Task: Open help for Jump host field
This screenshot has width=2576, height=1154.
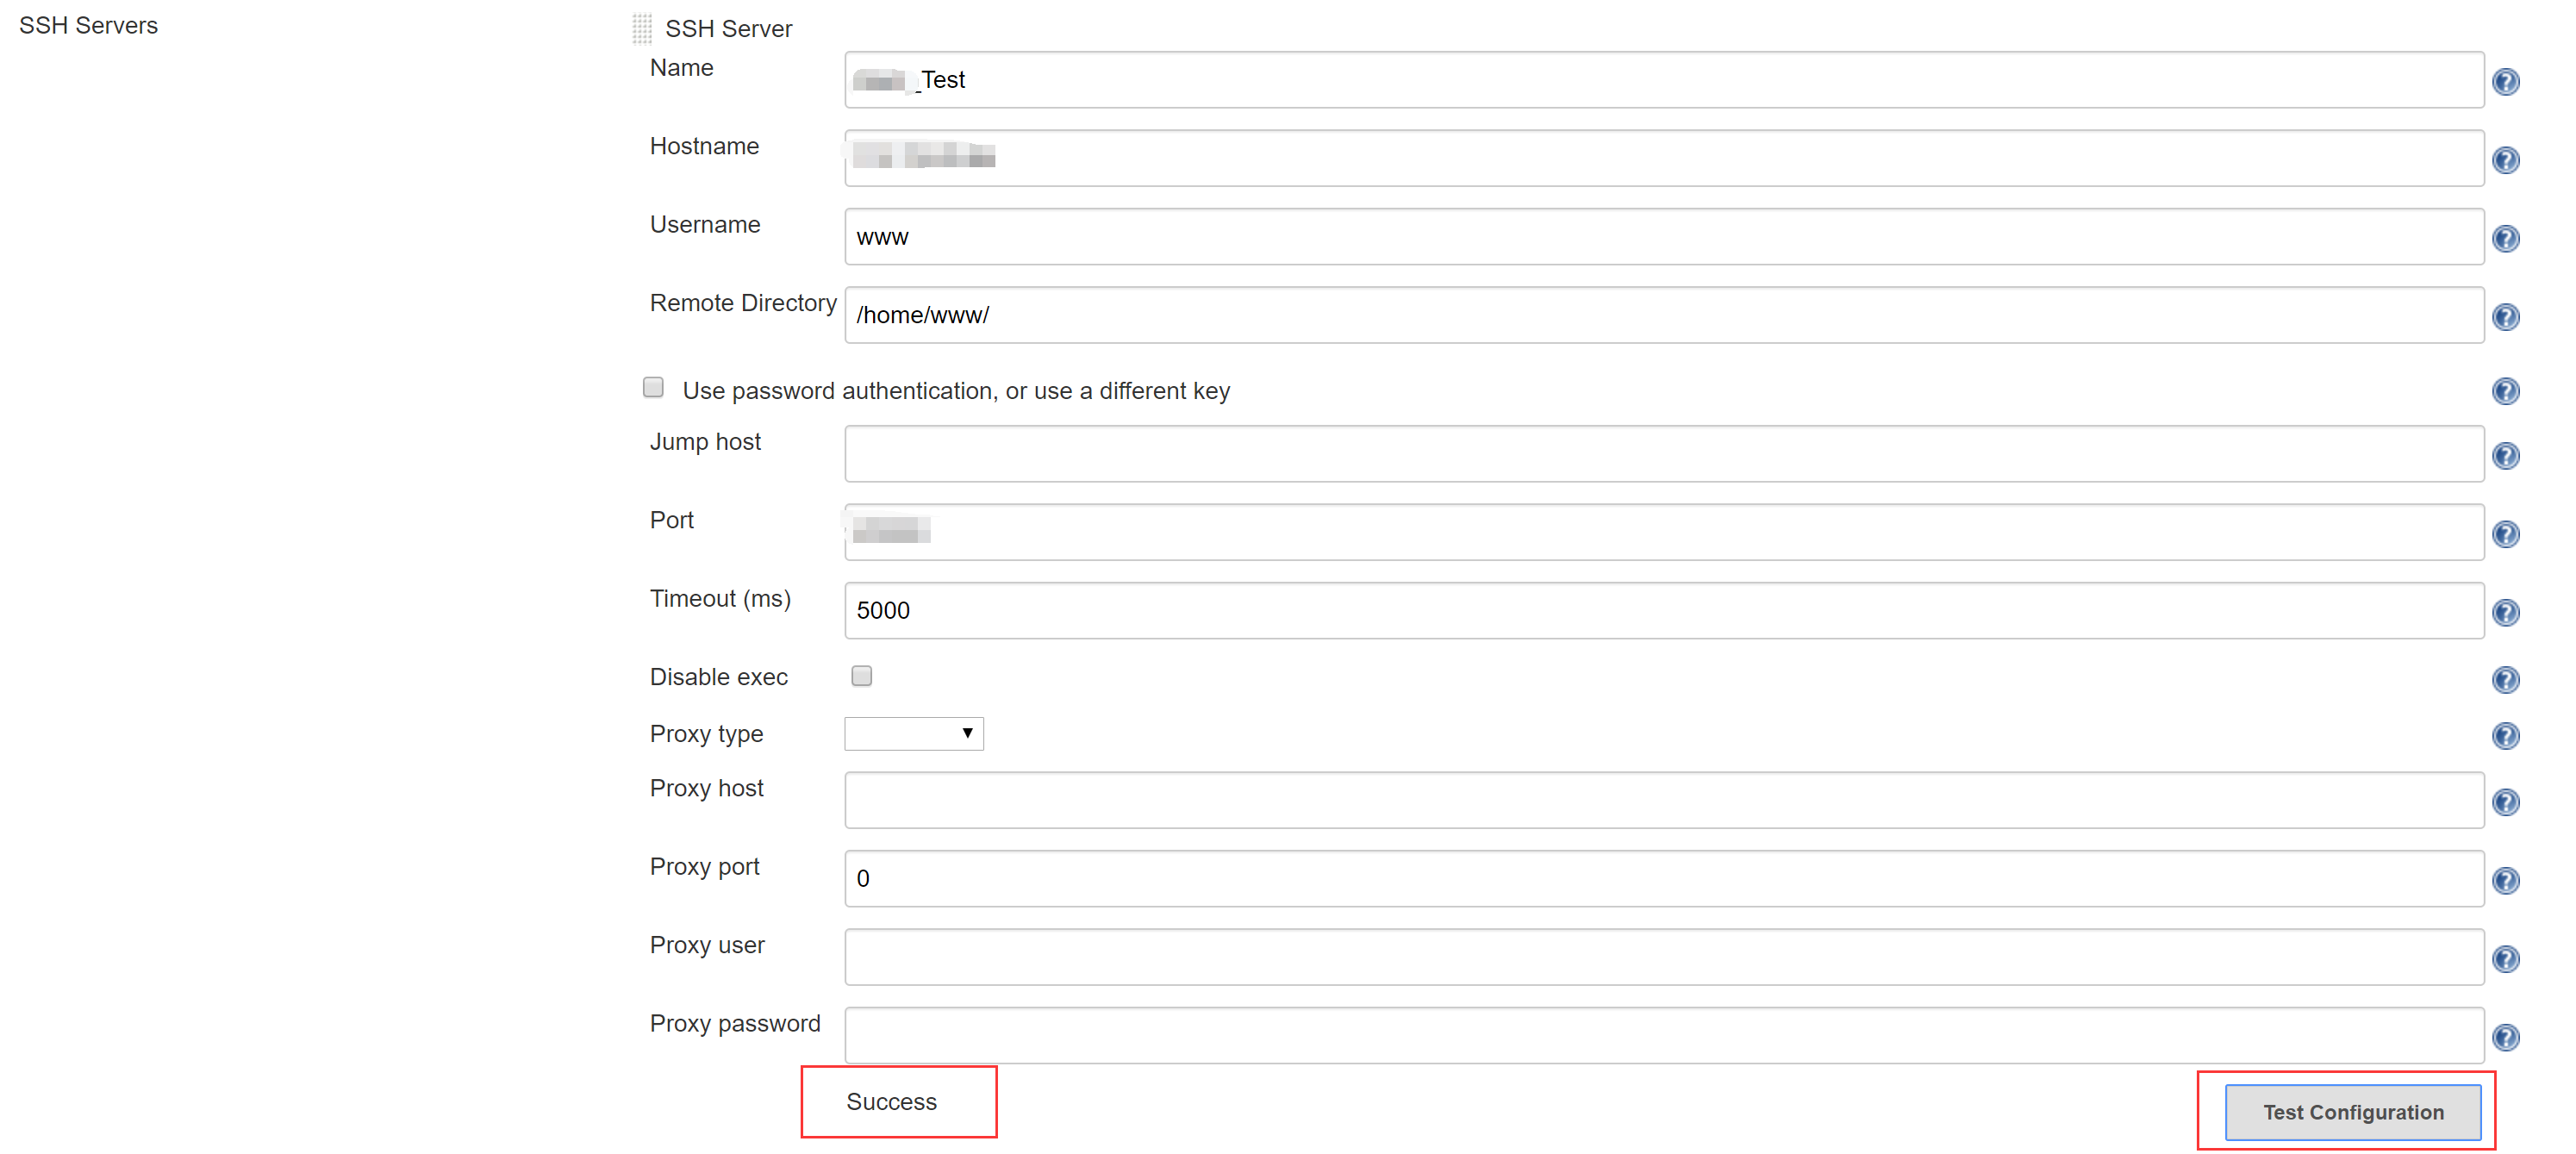Action: click(x=2505, y=456)
